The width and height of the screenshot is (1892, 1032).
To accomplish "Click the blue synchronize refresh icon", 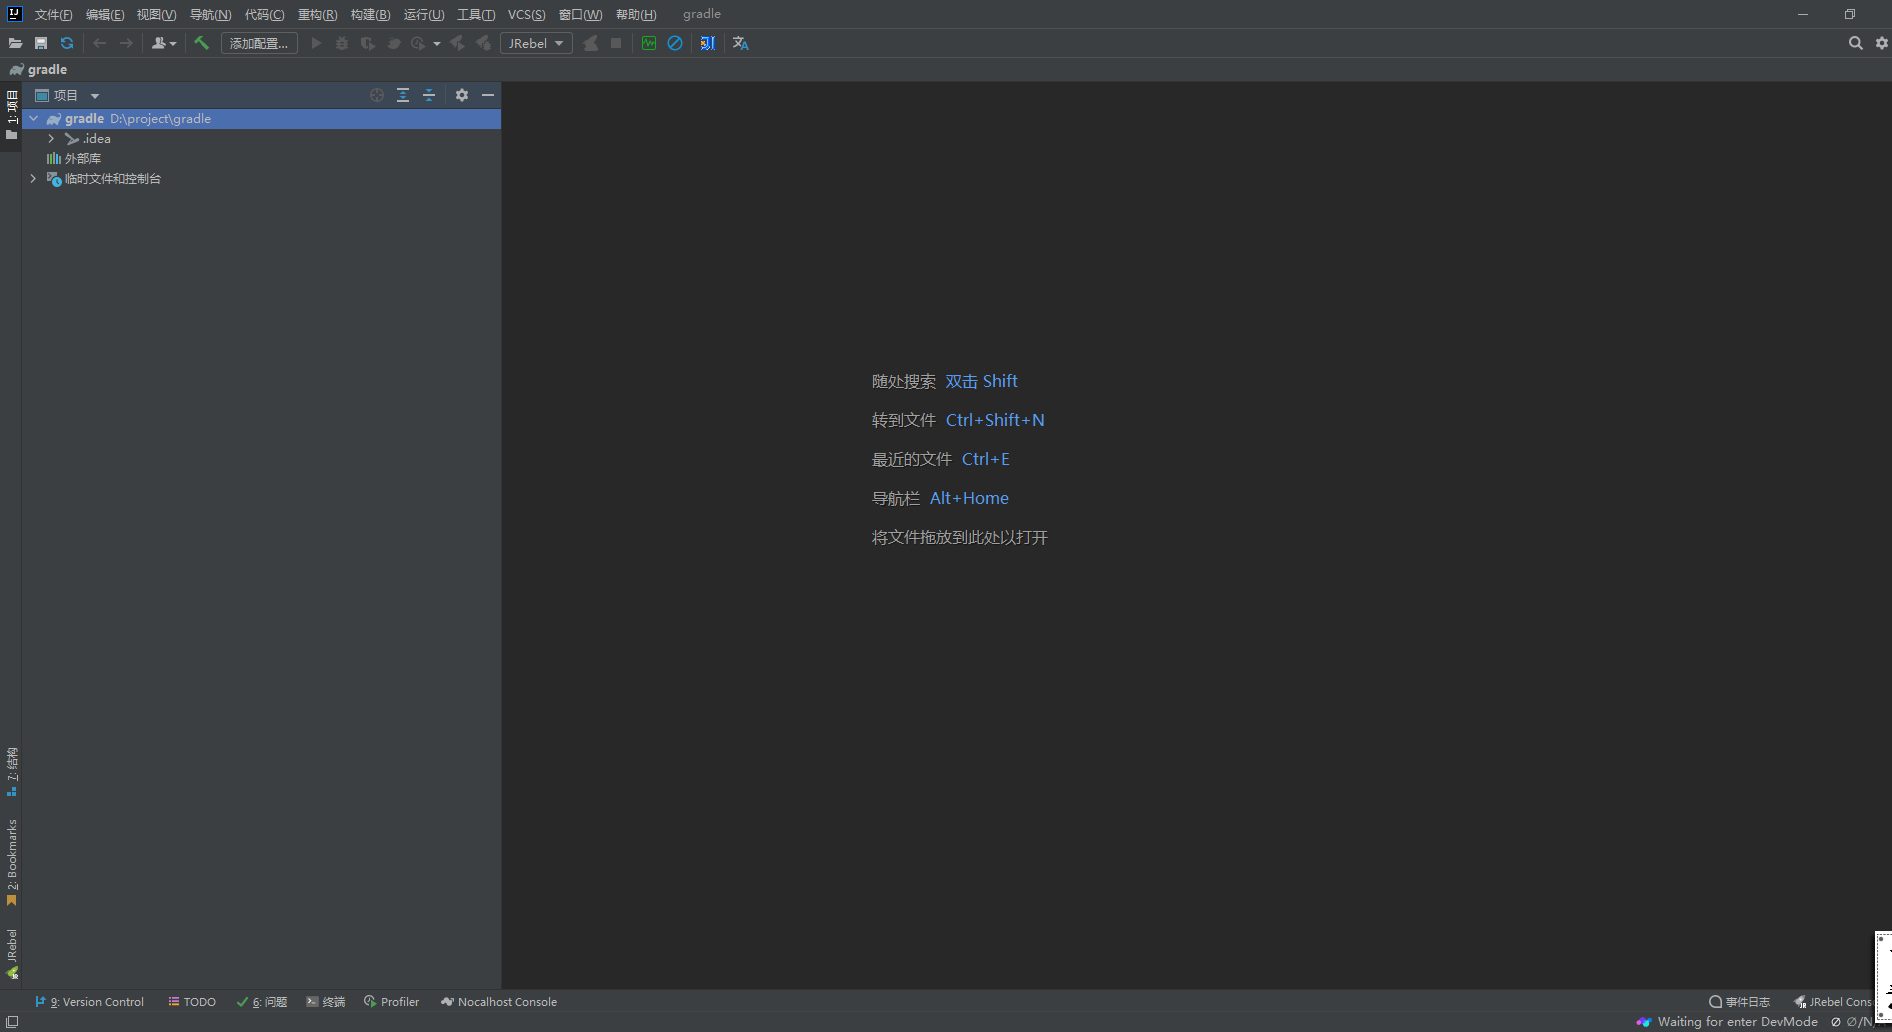I will click(x=67, y=43).
